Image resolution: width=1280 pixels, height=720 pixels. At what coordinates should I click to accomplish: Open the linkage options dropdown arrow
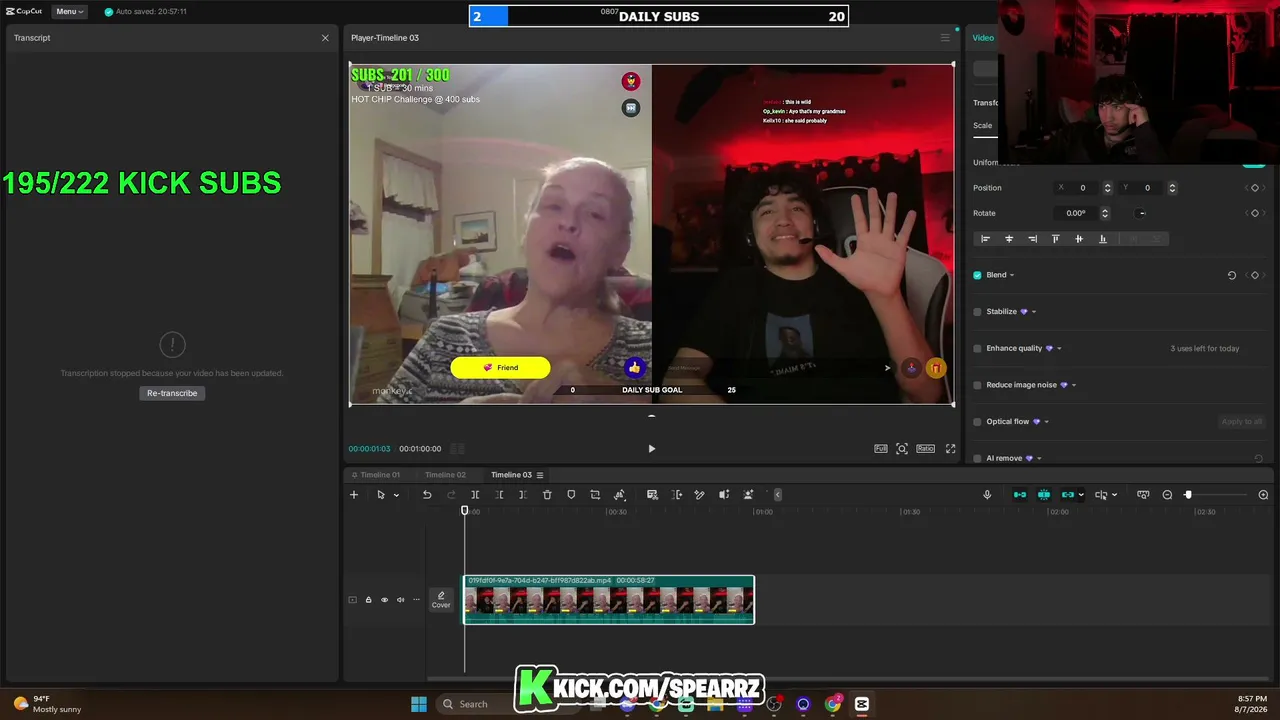[1081, 495]
